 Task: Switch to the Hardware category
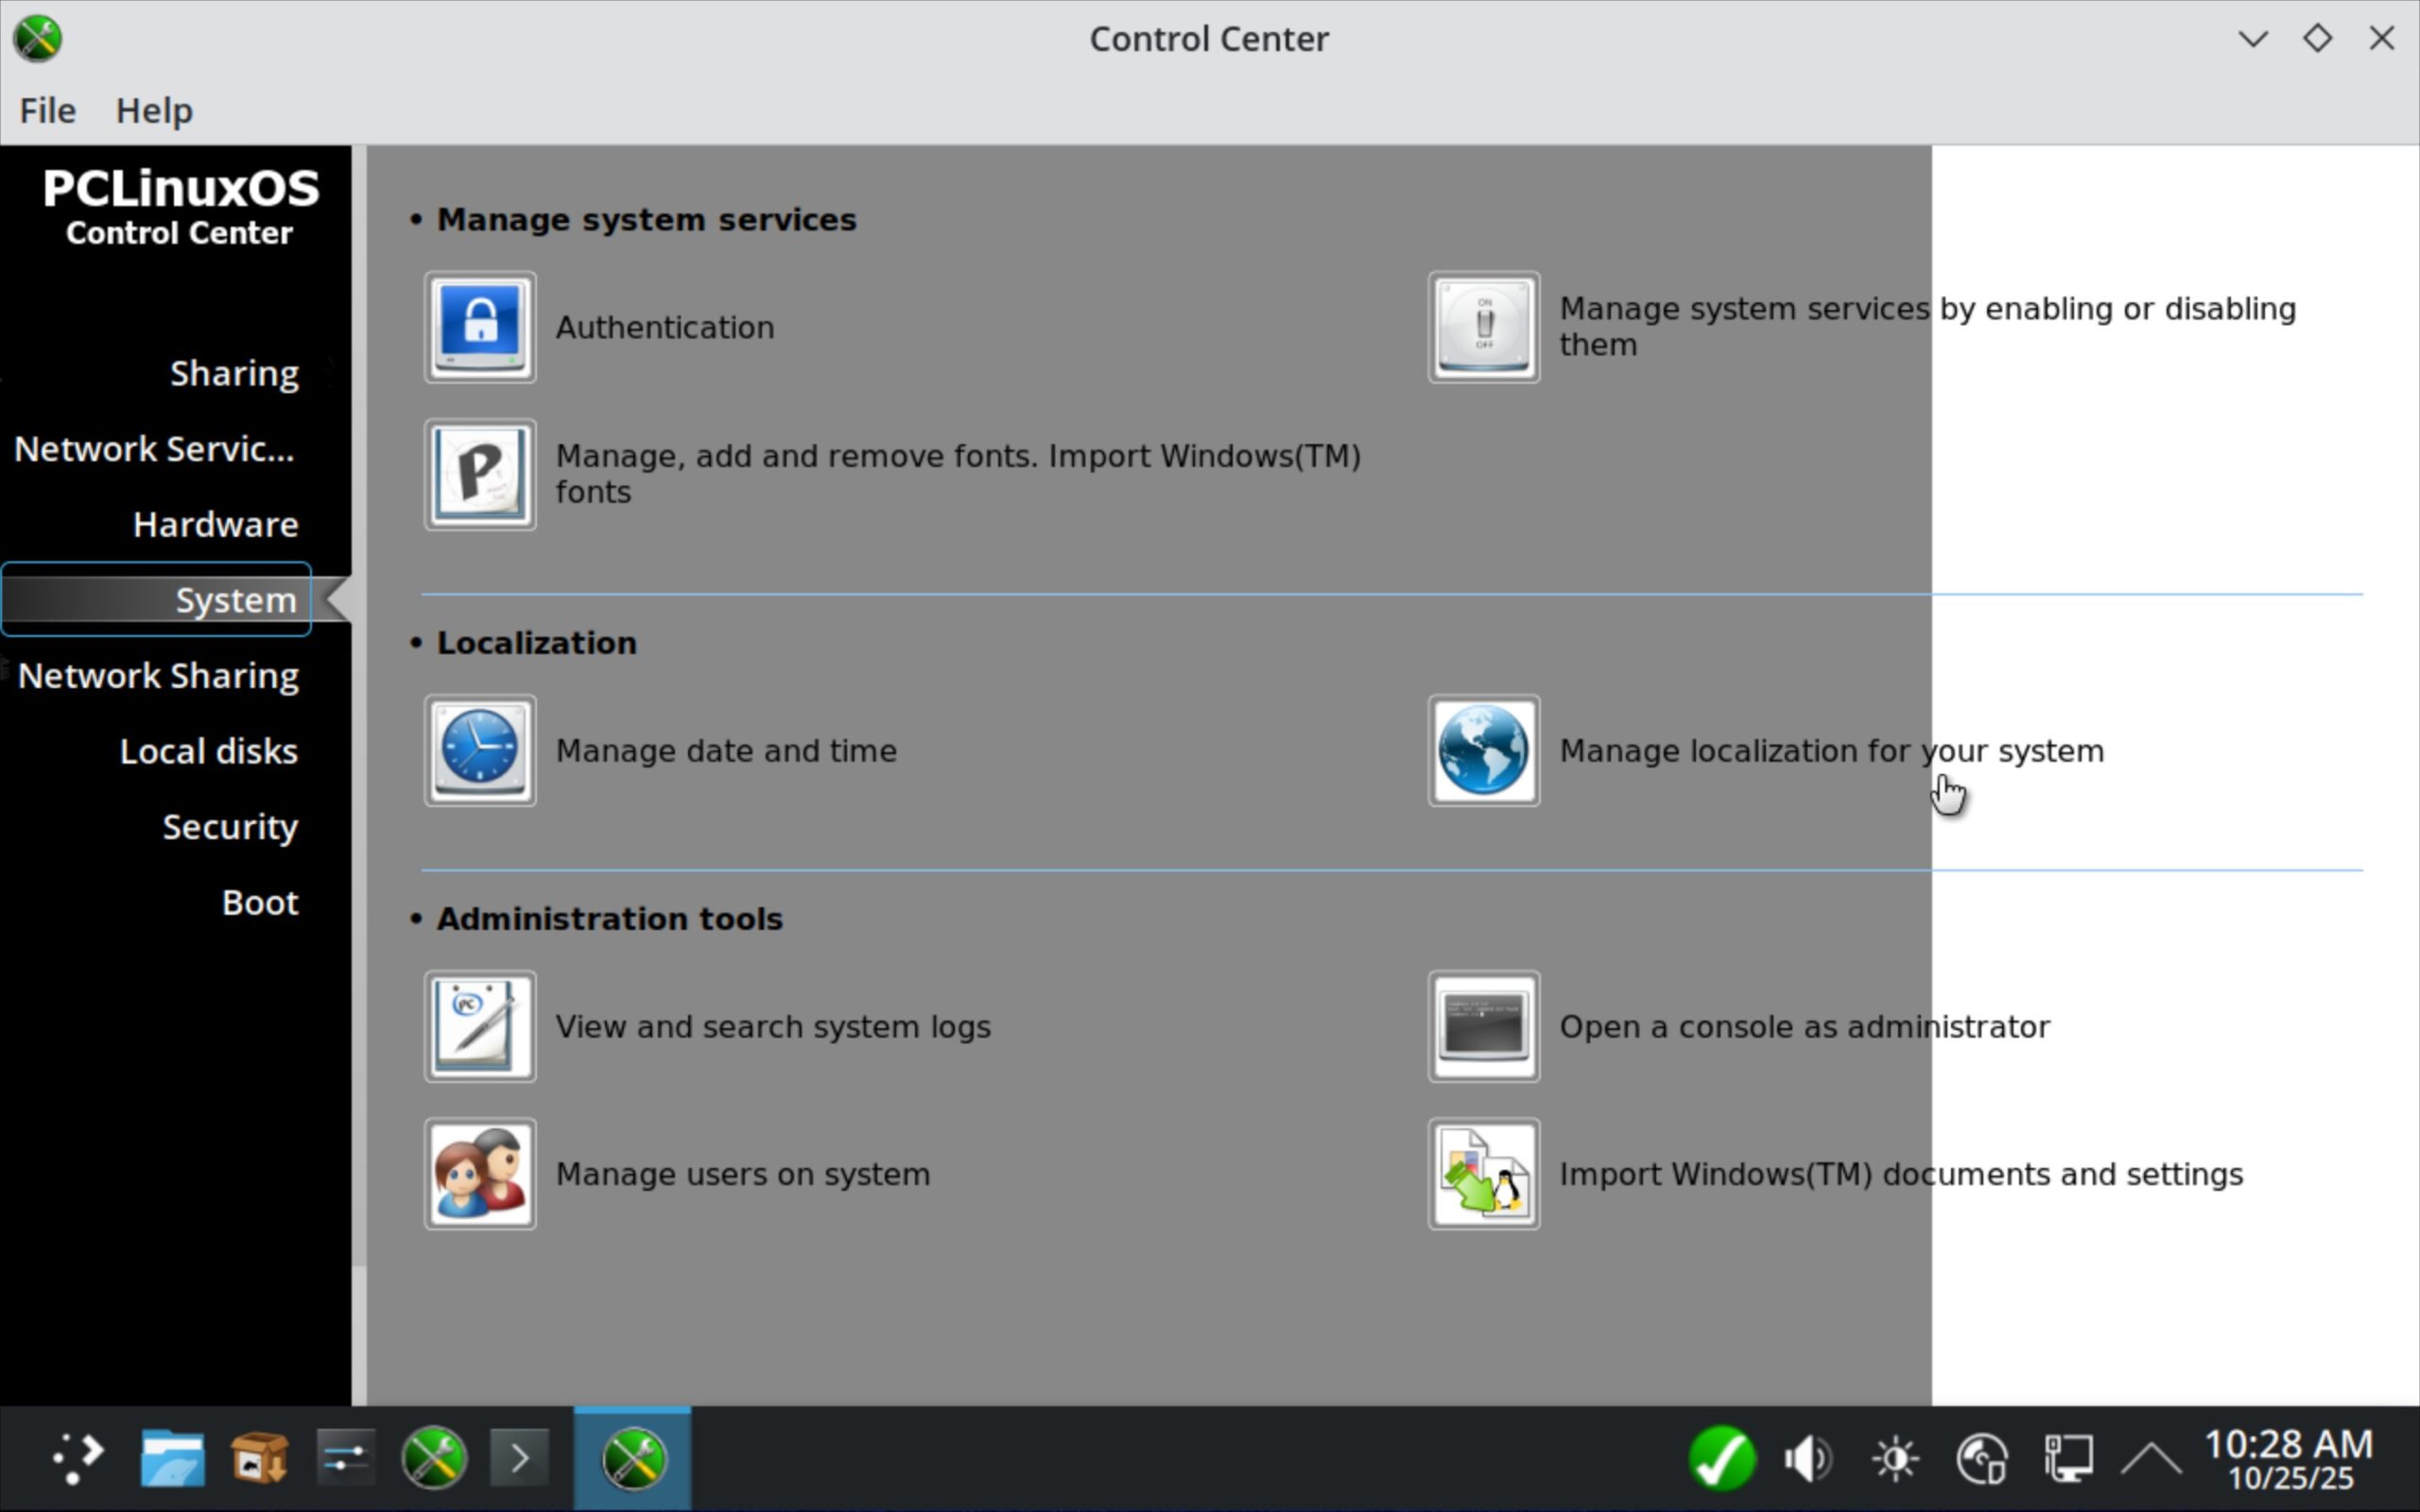pyautogui.click(x=215, y=524)
